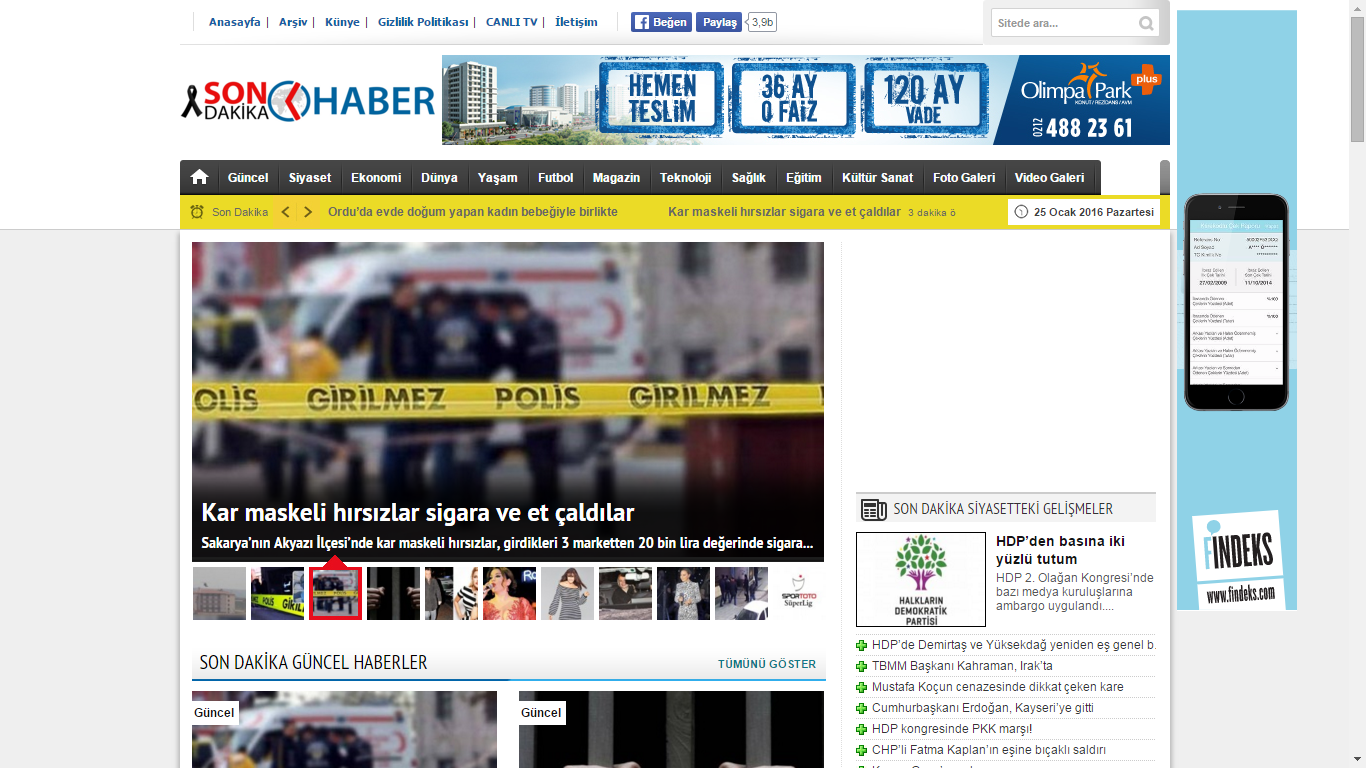Select the Futbol menu item
Screen dimensions: 1366x768
(555, 177)
